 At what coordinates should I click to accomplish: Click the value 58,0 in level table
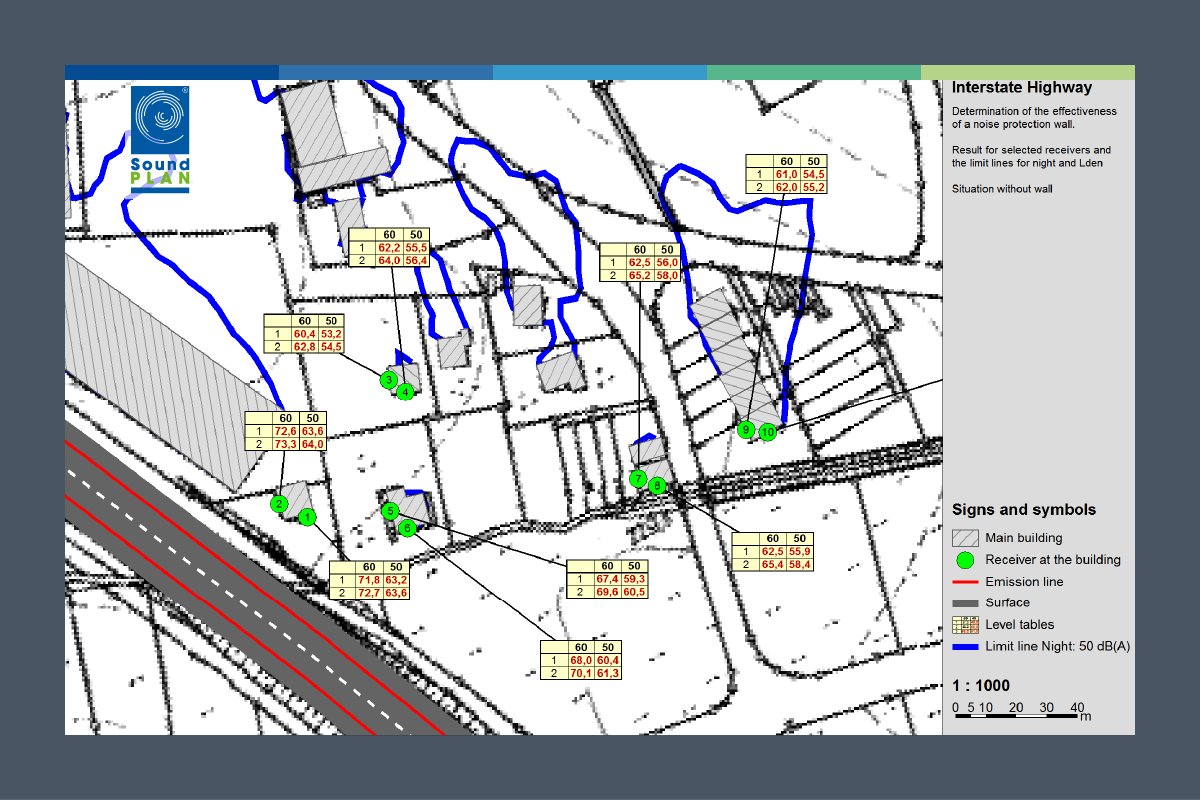[x=667, y=275]
